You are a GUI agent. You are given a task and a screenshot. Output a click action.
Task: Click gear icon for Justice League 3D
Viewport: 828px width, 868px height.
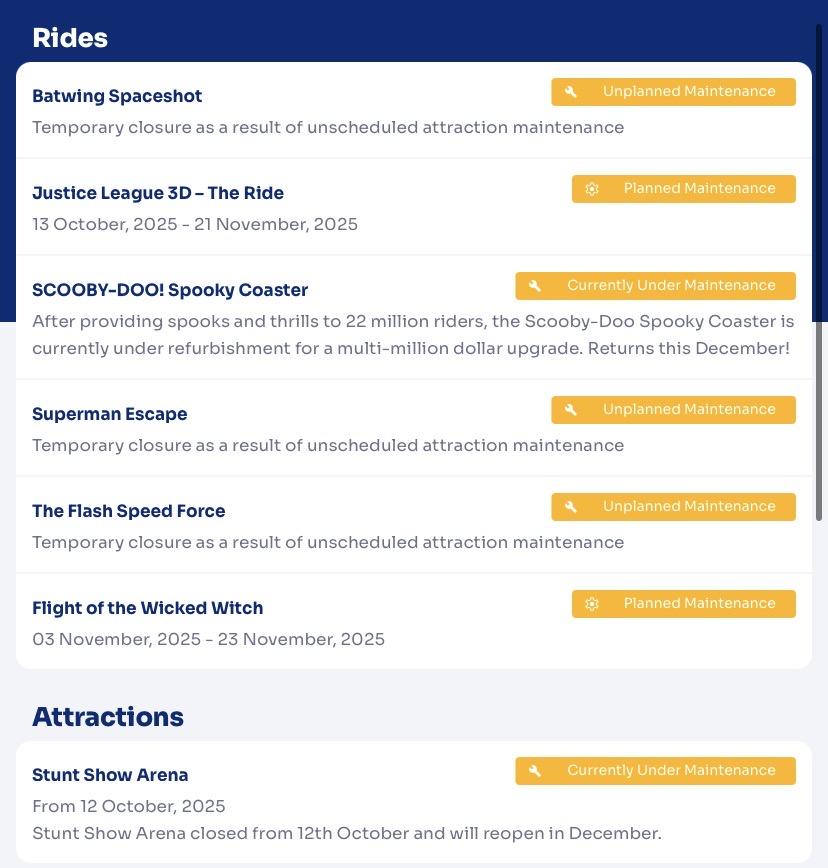592,189
